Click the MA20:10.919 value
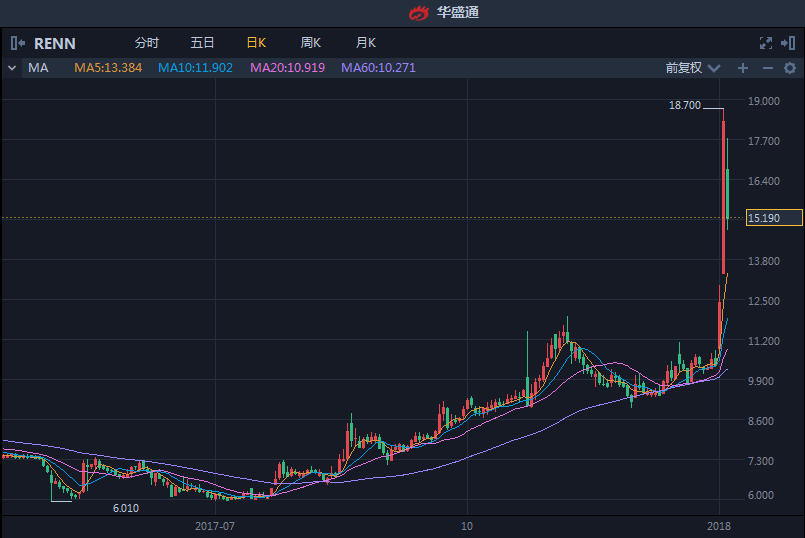 288,68
